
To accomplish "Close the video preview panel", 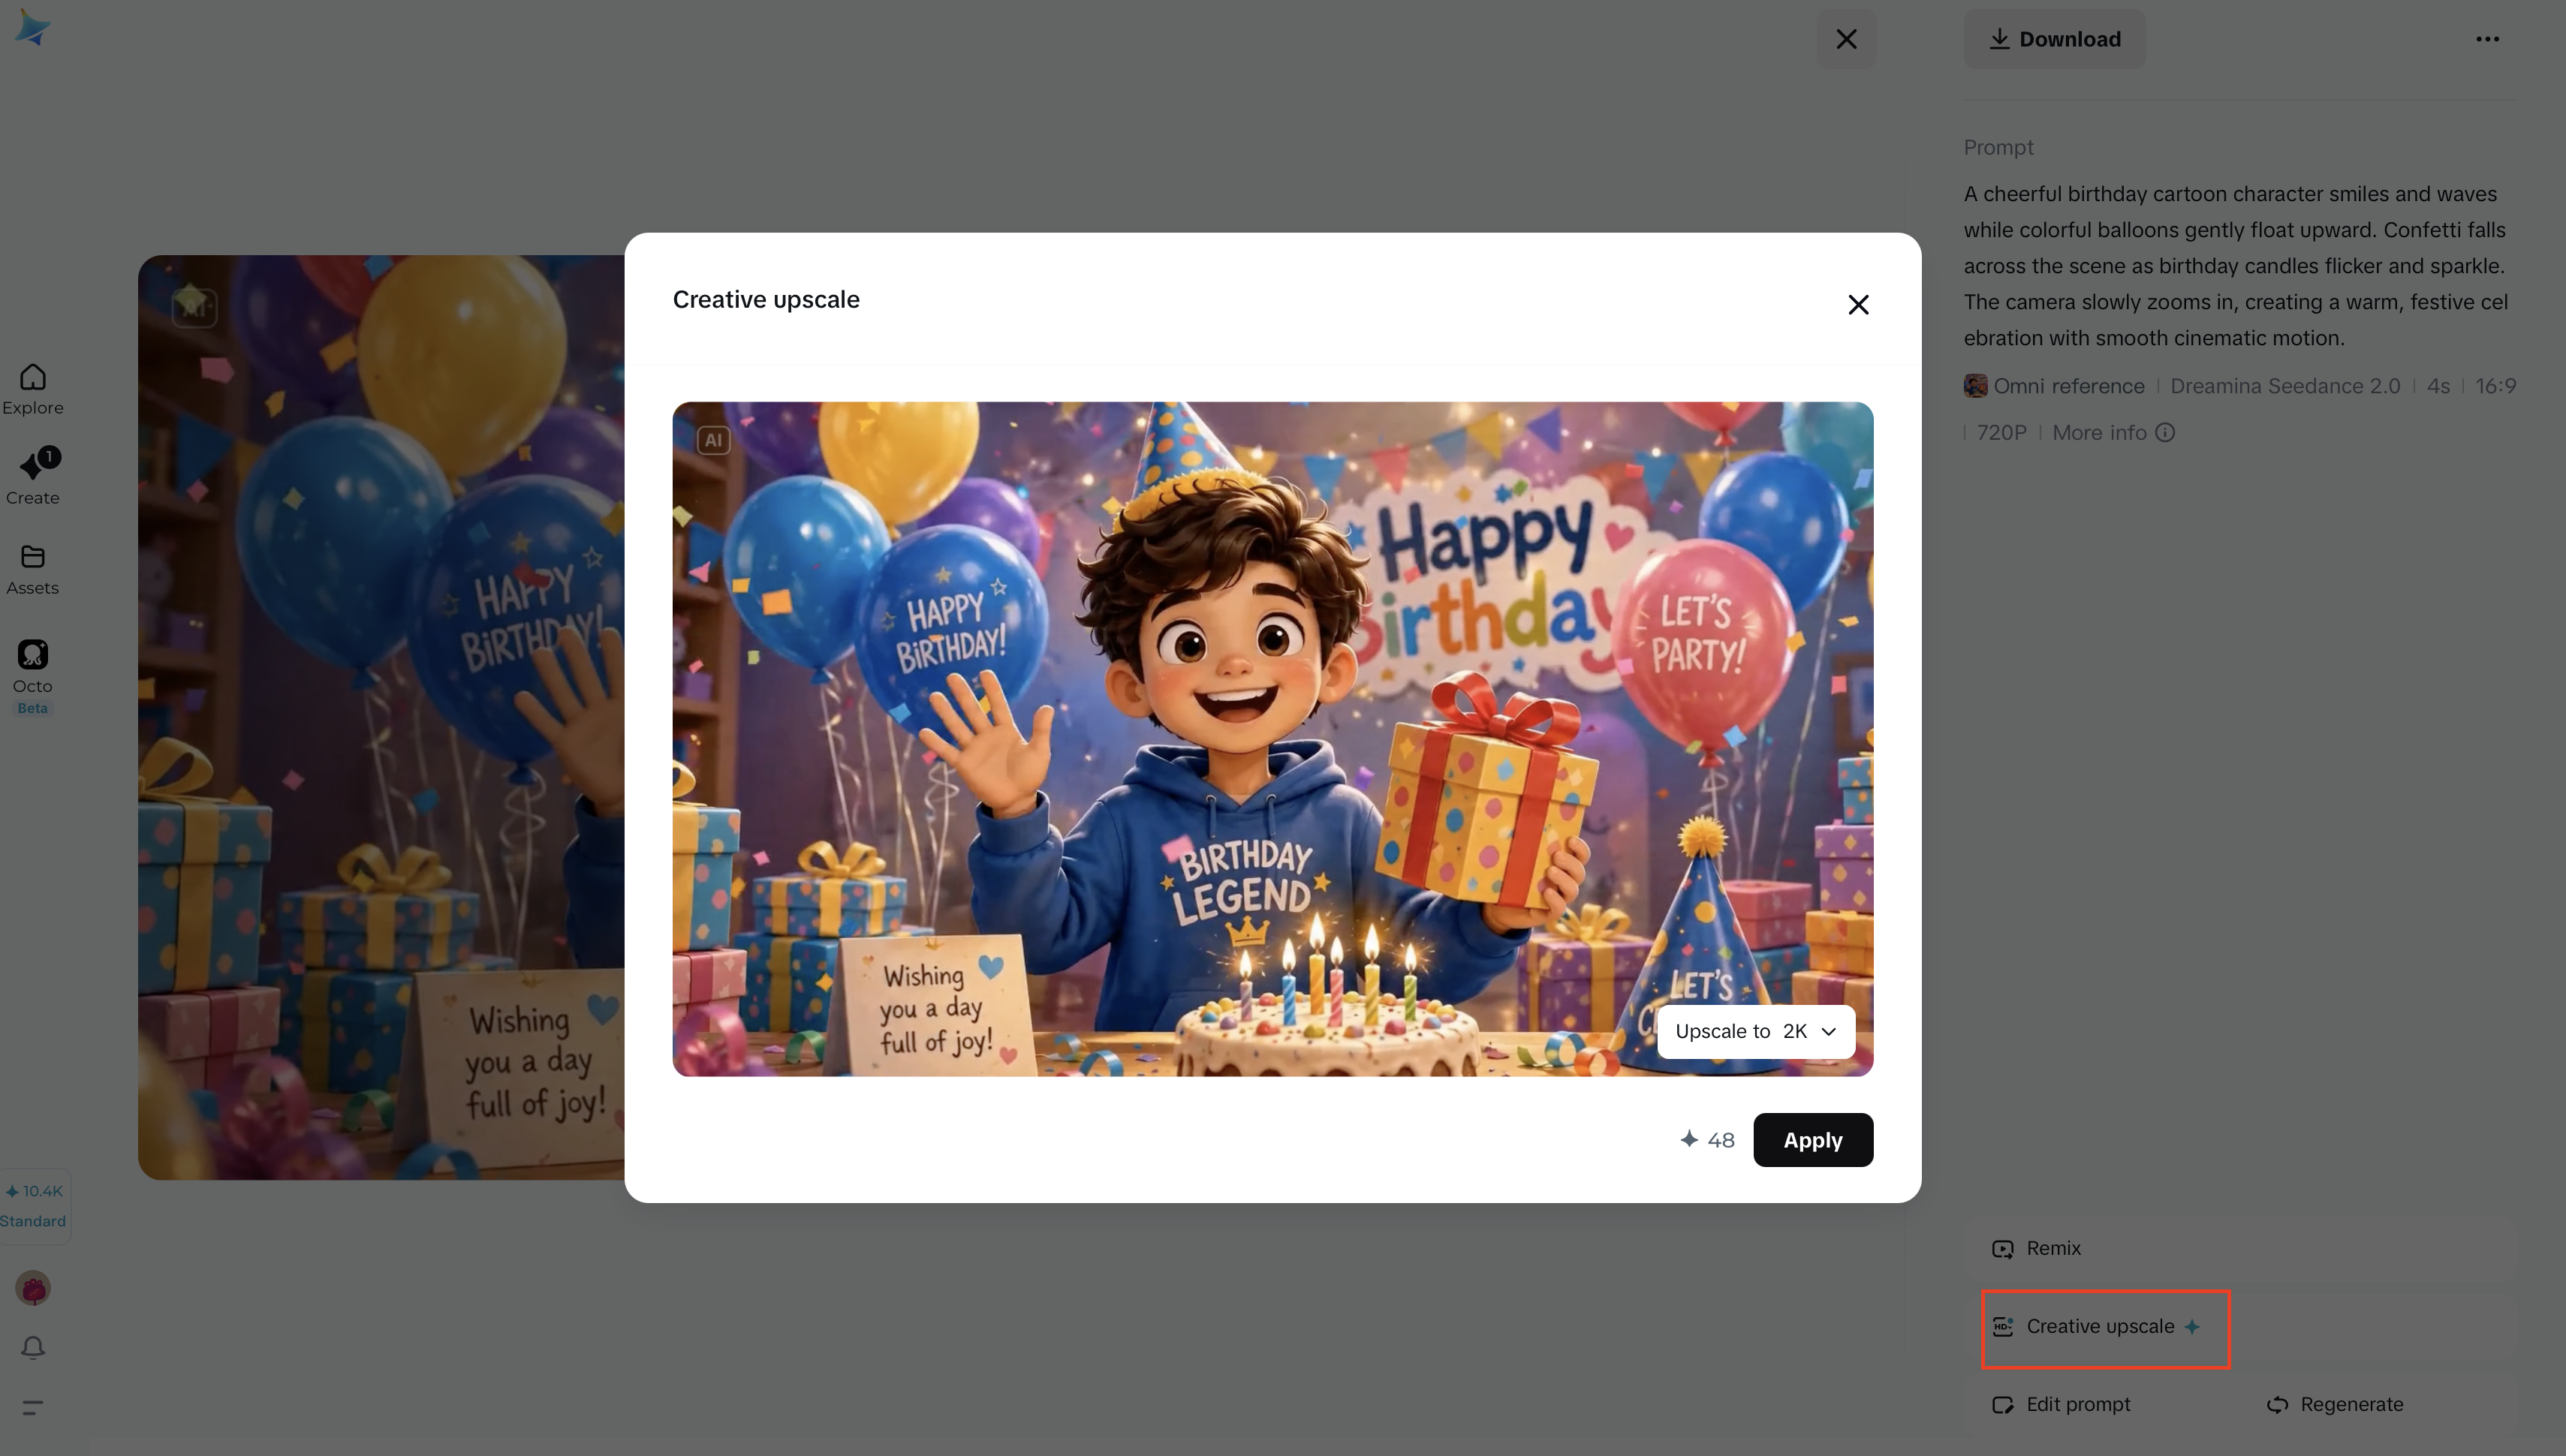I will click(x=1846, y=39).
